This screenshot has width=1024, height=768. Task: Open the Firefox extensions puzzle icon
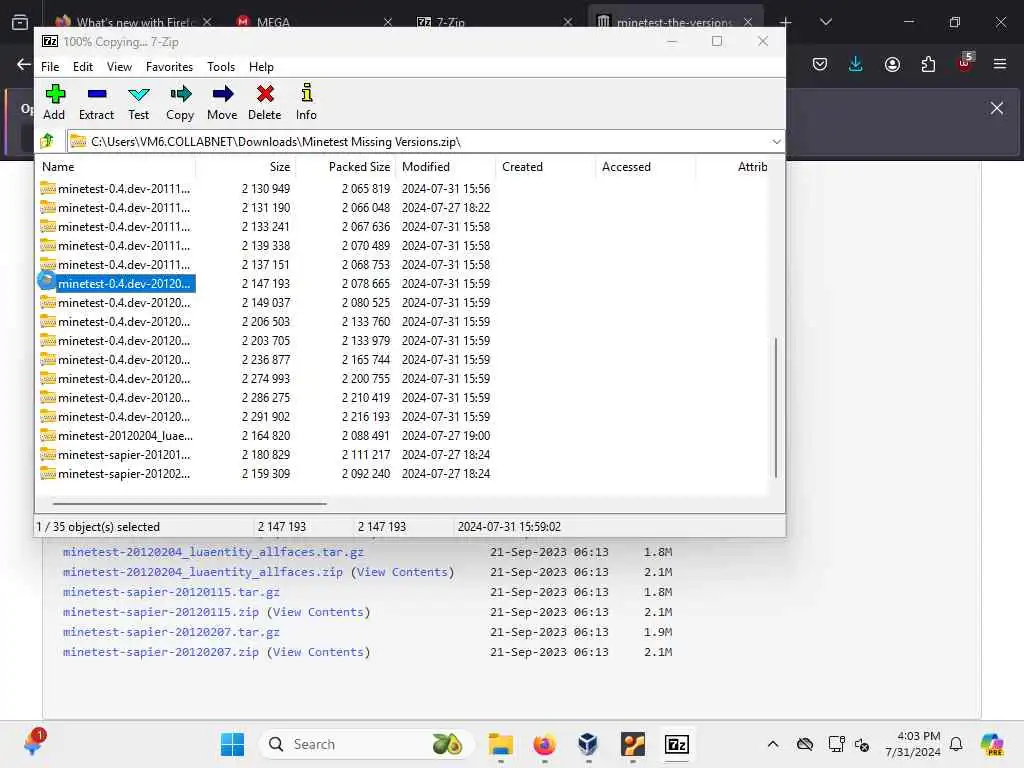928,64
